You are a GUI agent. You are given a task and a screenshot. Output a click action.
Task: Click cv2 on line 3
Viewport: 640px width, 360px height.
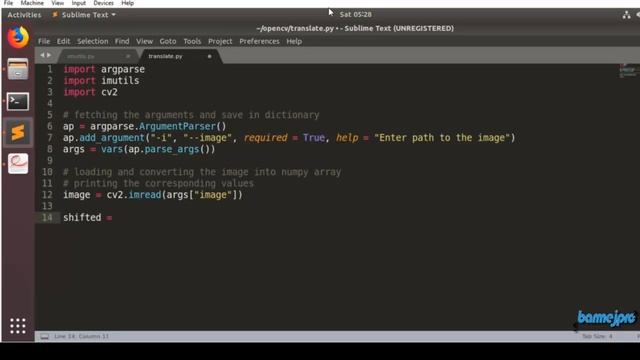coord(109,92)
